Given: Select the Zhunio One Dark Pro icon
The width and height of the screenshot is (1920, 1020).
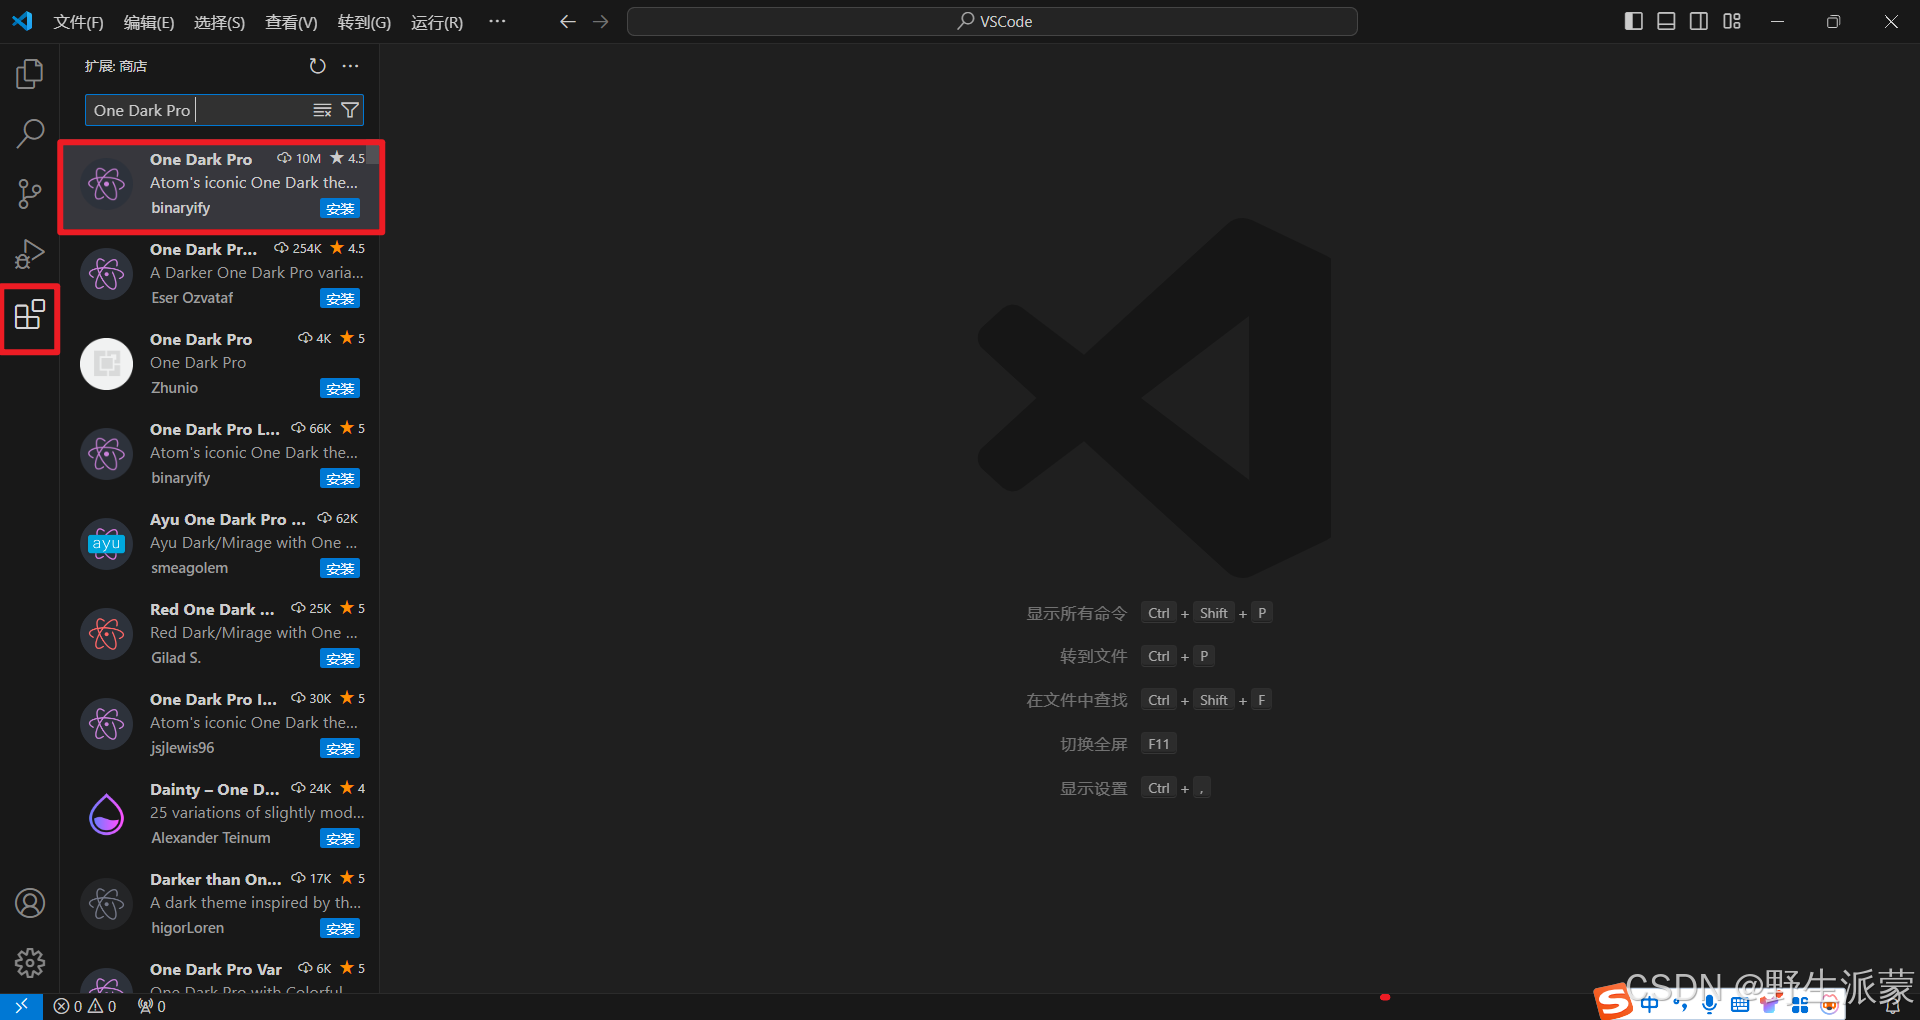Looking at the screenshot, I should [106, 364].
